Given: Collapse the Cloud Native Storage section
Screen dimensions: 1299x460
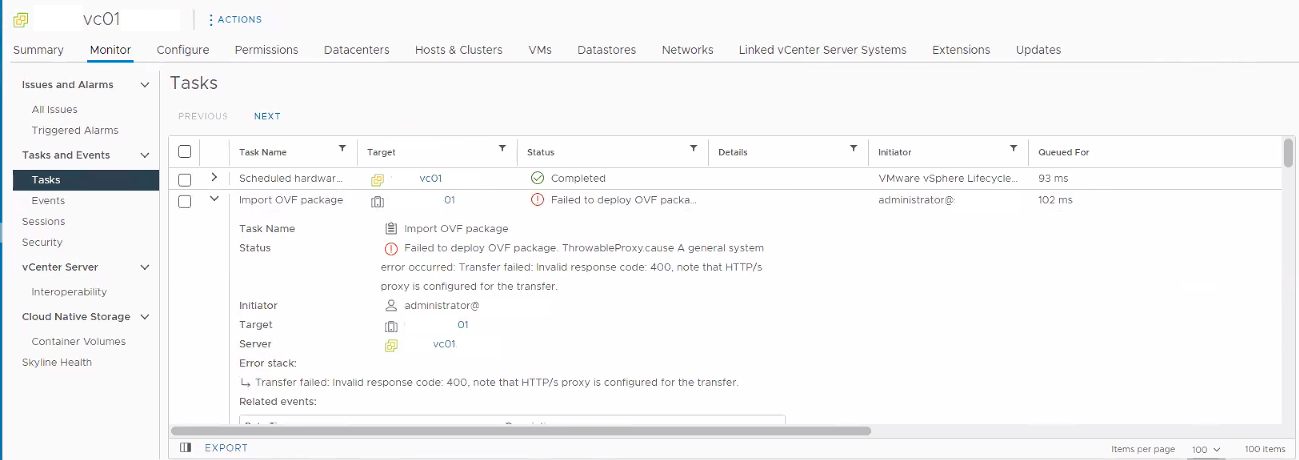Looking at the screenshot, I should tap(145, 317).
